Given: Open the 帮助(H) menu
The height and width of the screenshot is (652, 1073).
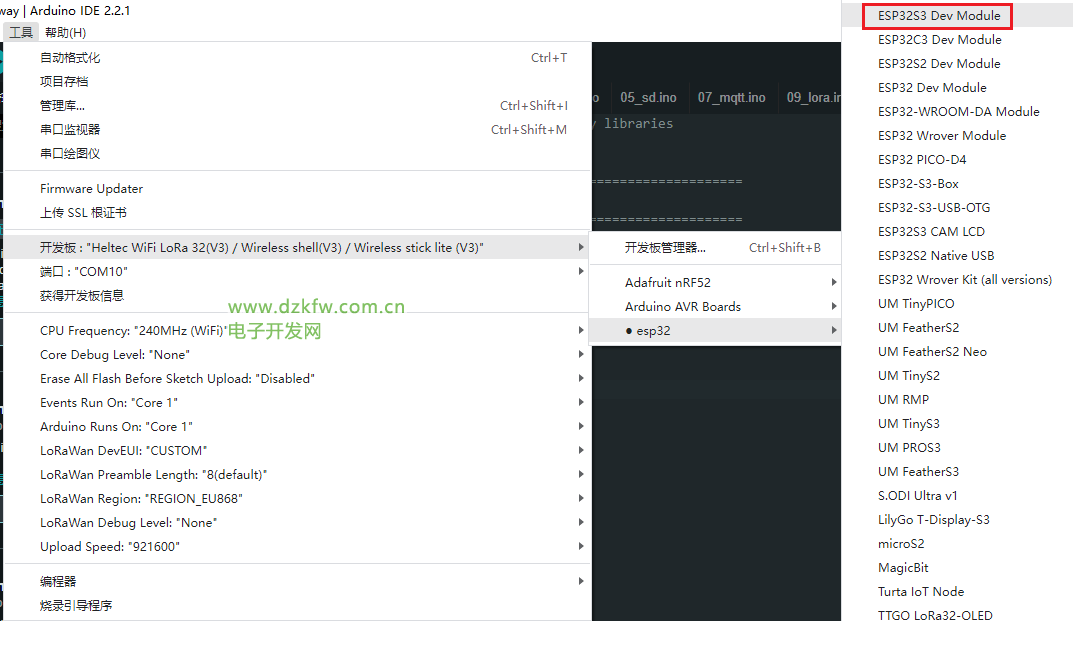Looking at the screenshot, I should click(x=65, y=32).
